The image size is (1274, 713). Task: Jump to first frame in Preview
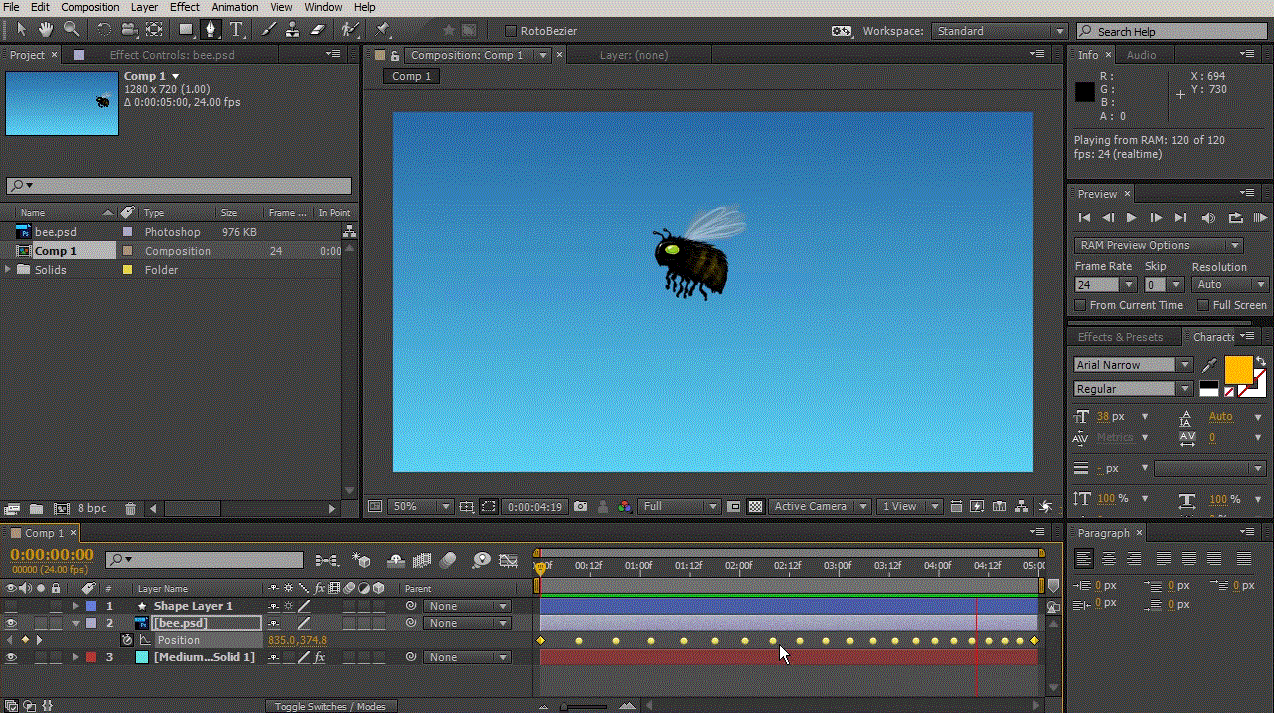click(x=1084, y=217)
